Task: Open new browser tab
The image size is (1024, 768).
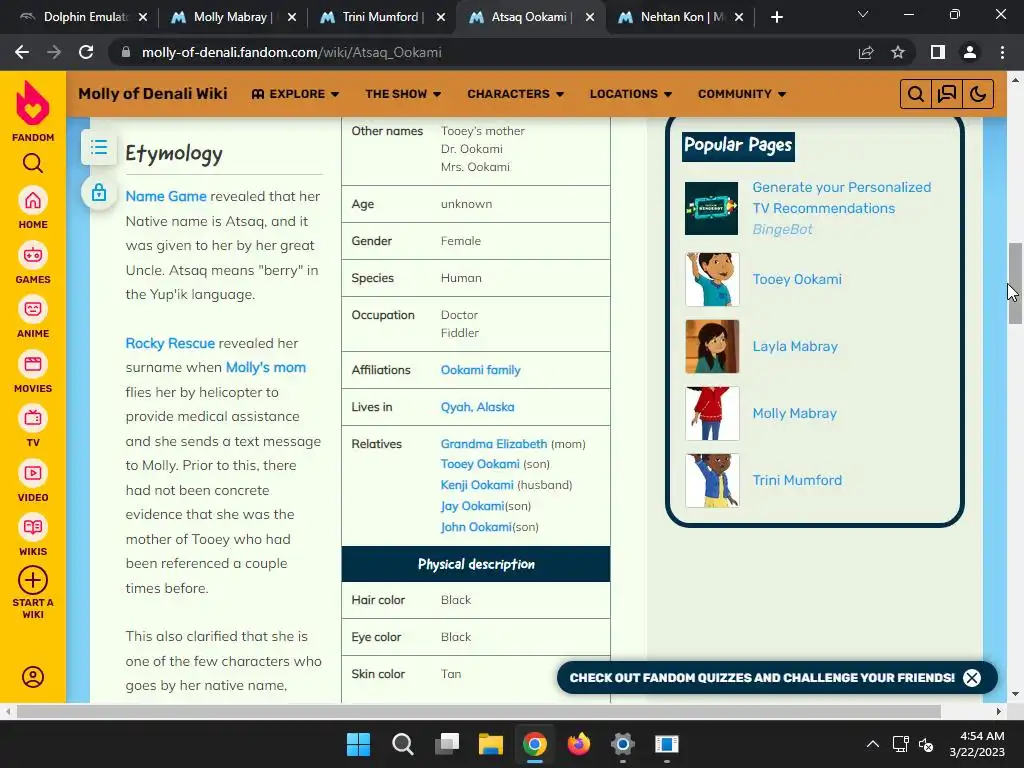Action: (776, 17)
